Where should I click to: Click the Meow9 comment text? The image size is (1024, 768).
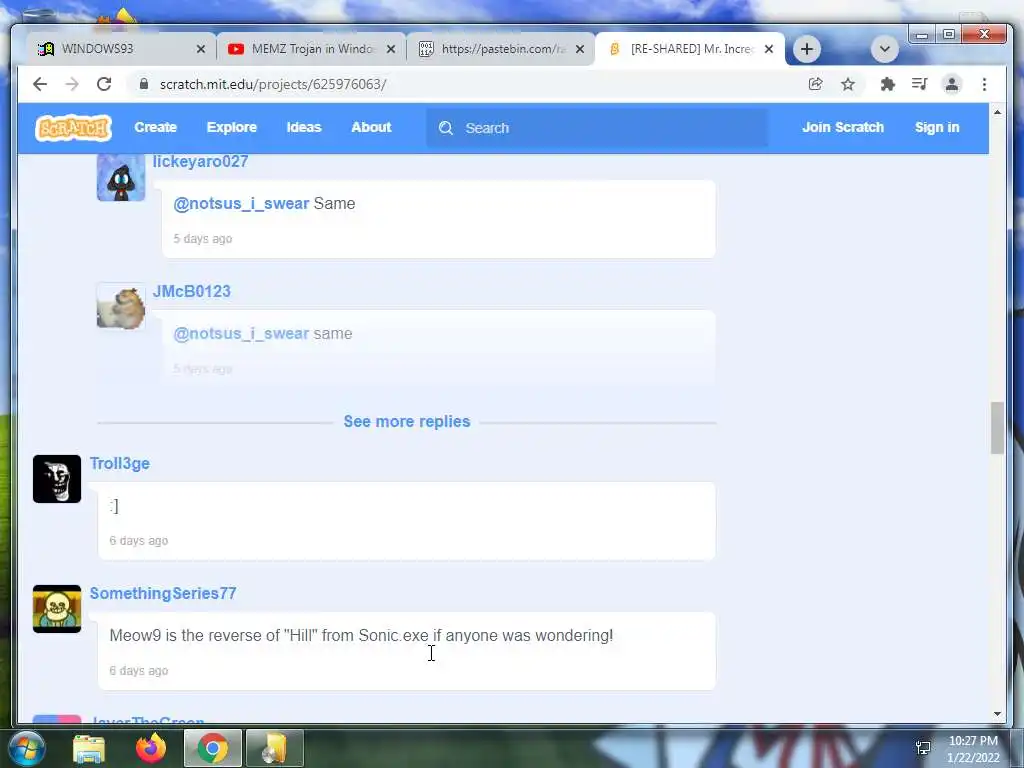click(361, 635)
